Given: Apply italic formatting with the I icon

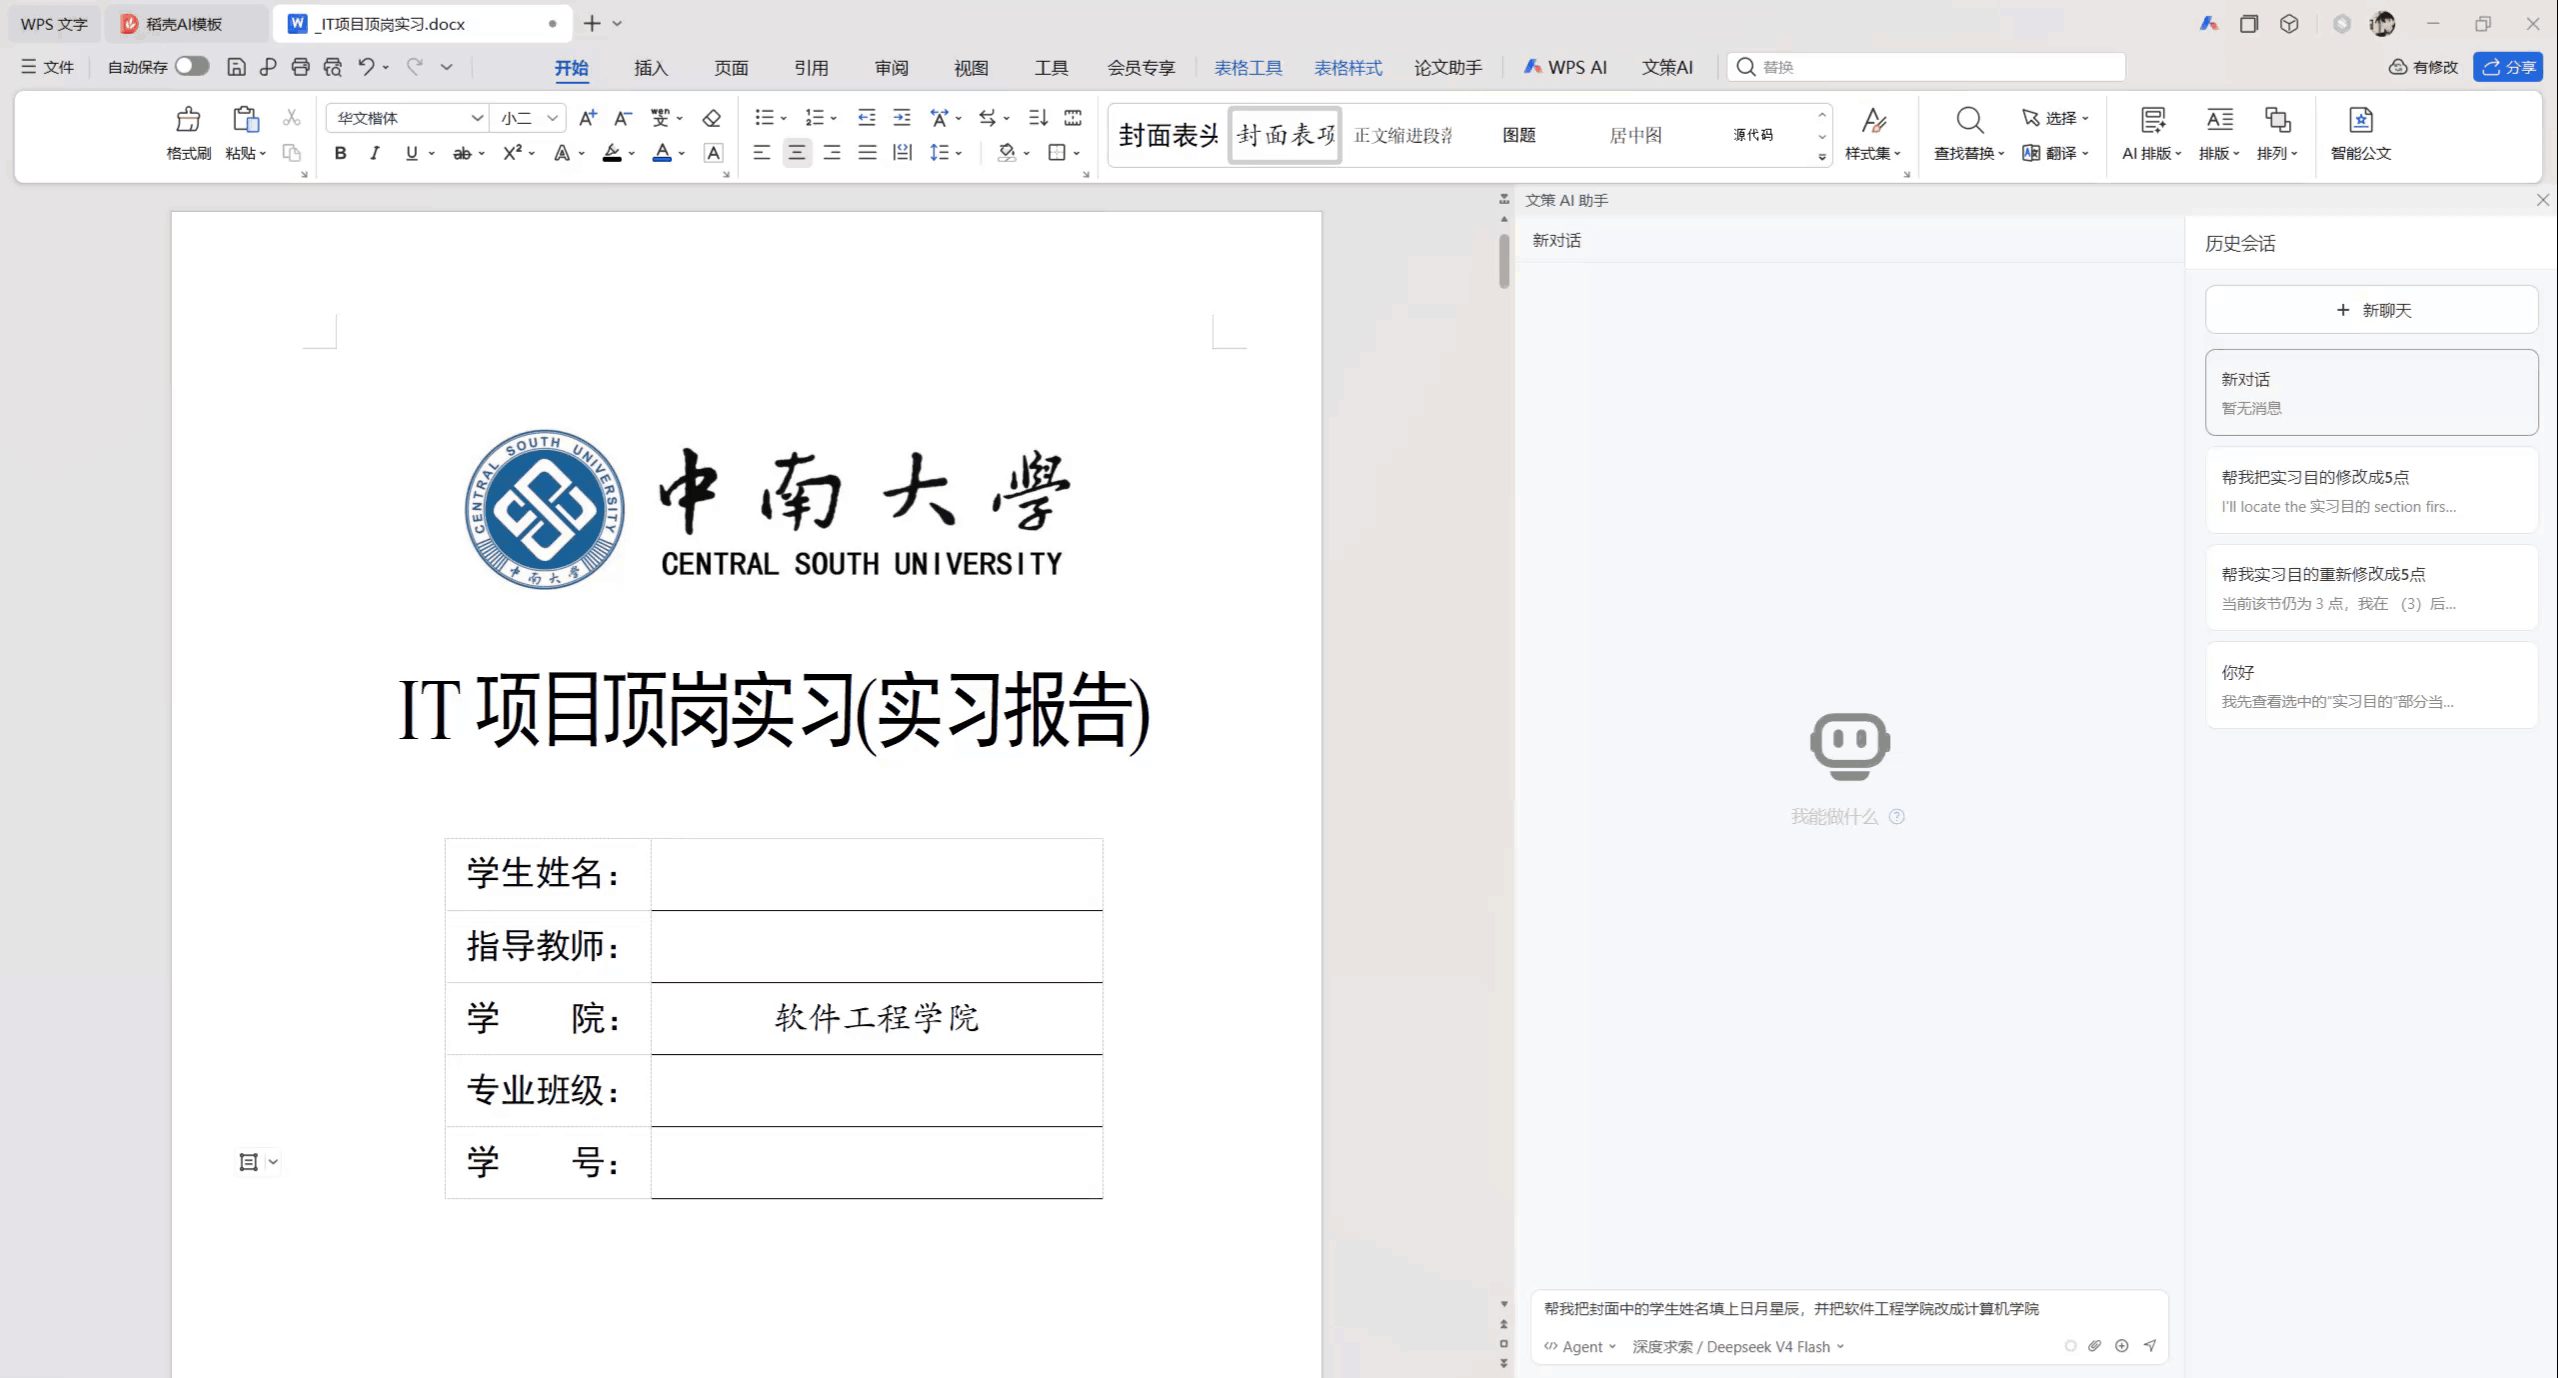Looking at the screenshot, I should click(374, 153).
